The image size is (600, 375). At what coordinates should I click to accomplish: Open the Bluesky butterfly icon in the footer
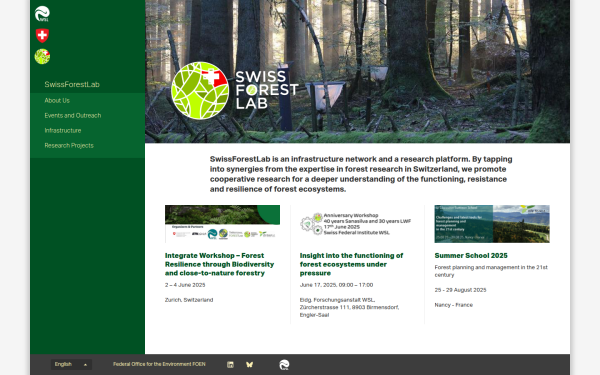tap(249, 365)
